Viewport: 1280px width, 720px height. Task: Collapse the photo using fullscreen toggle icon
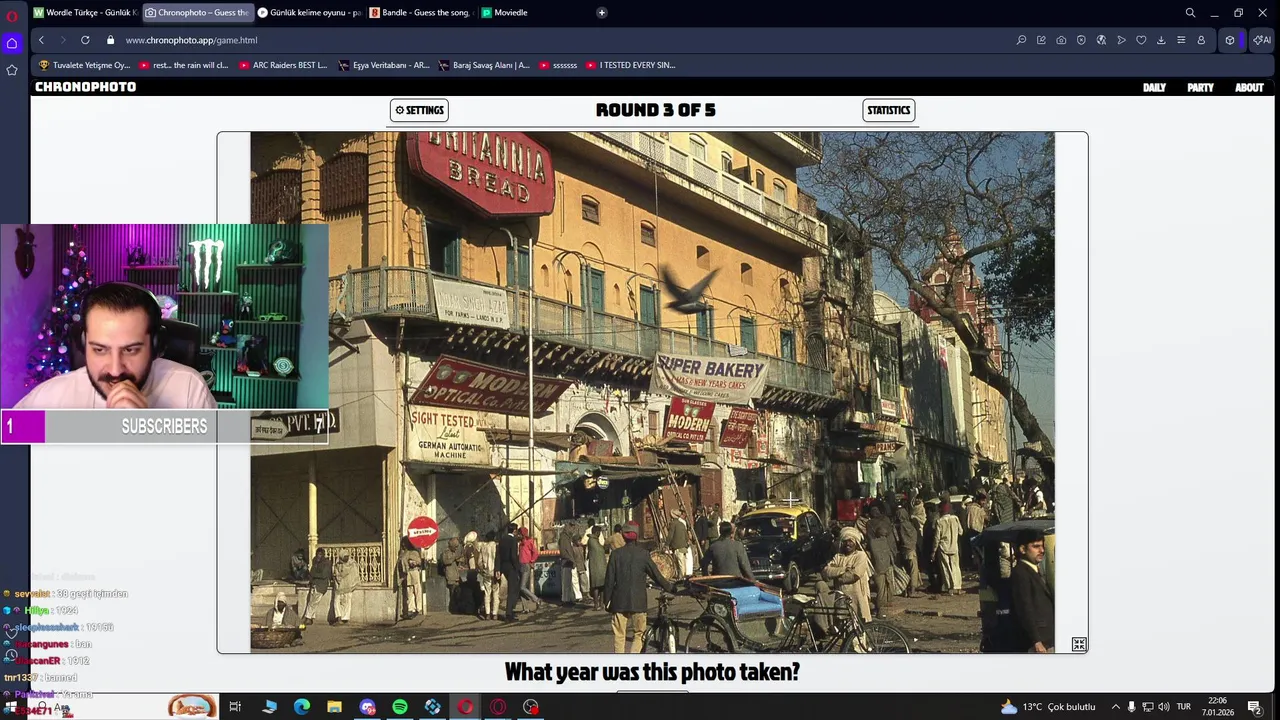[x=1079, y=644]
